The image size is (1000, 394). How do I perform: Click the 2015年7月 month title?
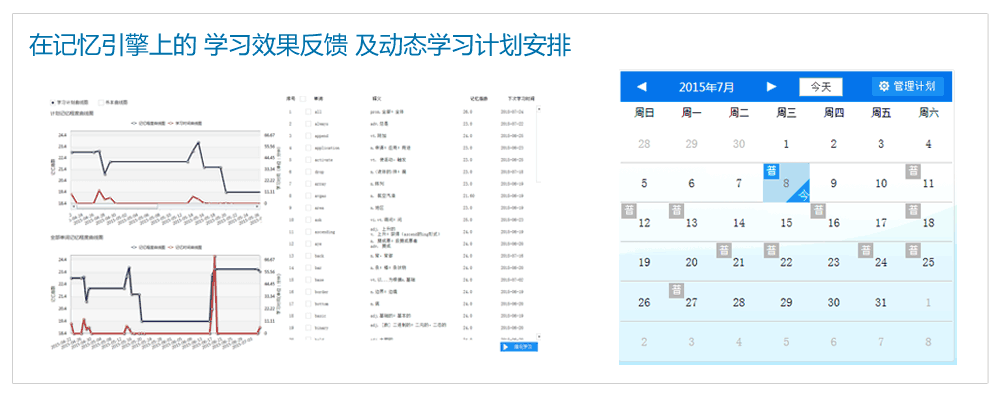[706, 87]
